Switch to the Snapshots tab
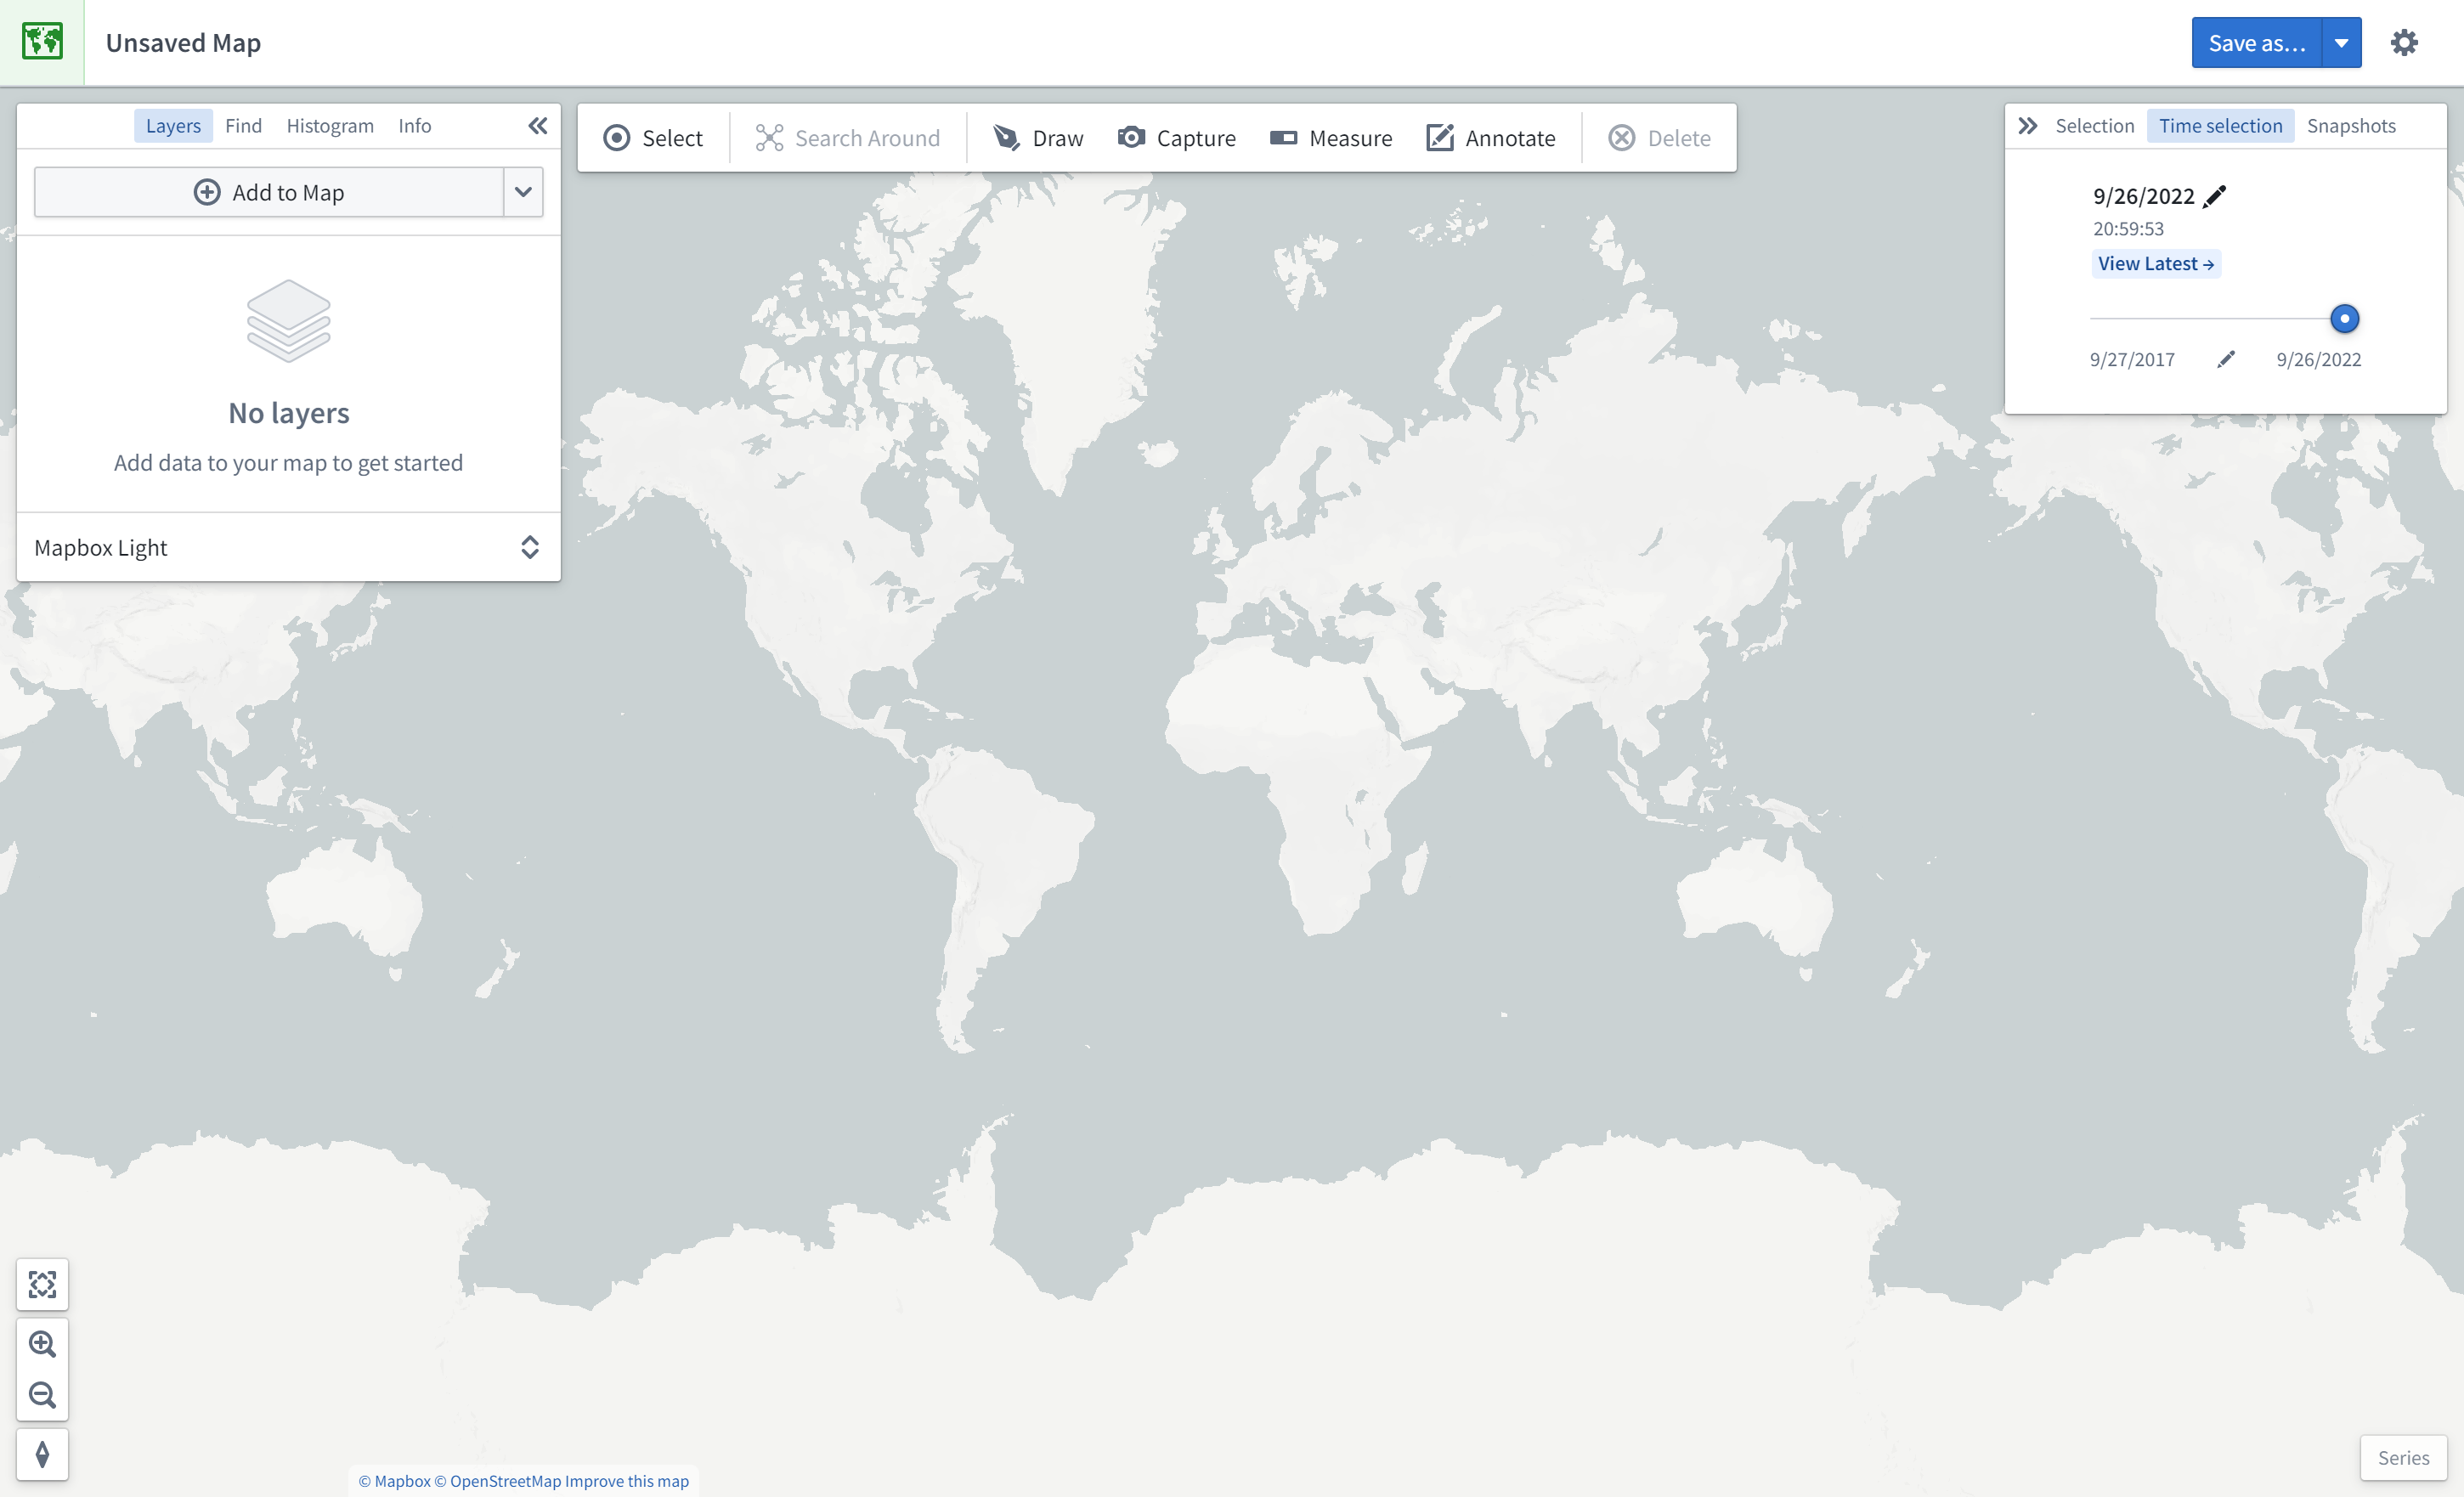The image size is (2464, 1497). (x=2351, y=126)
